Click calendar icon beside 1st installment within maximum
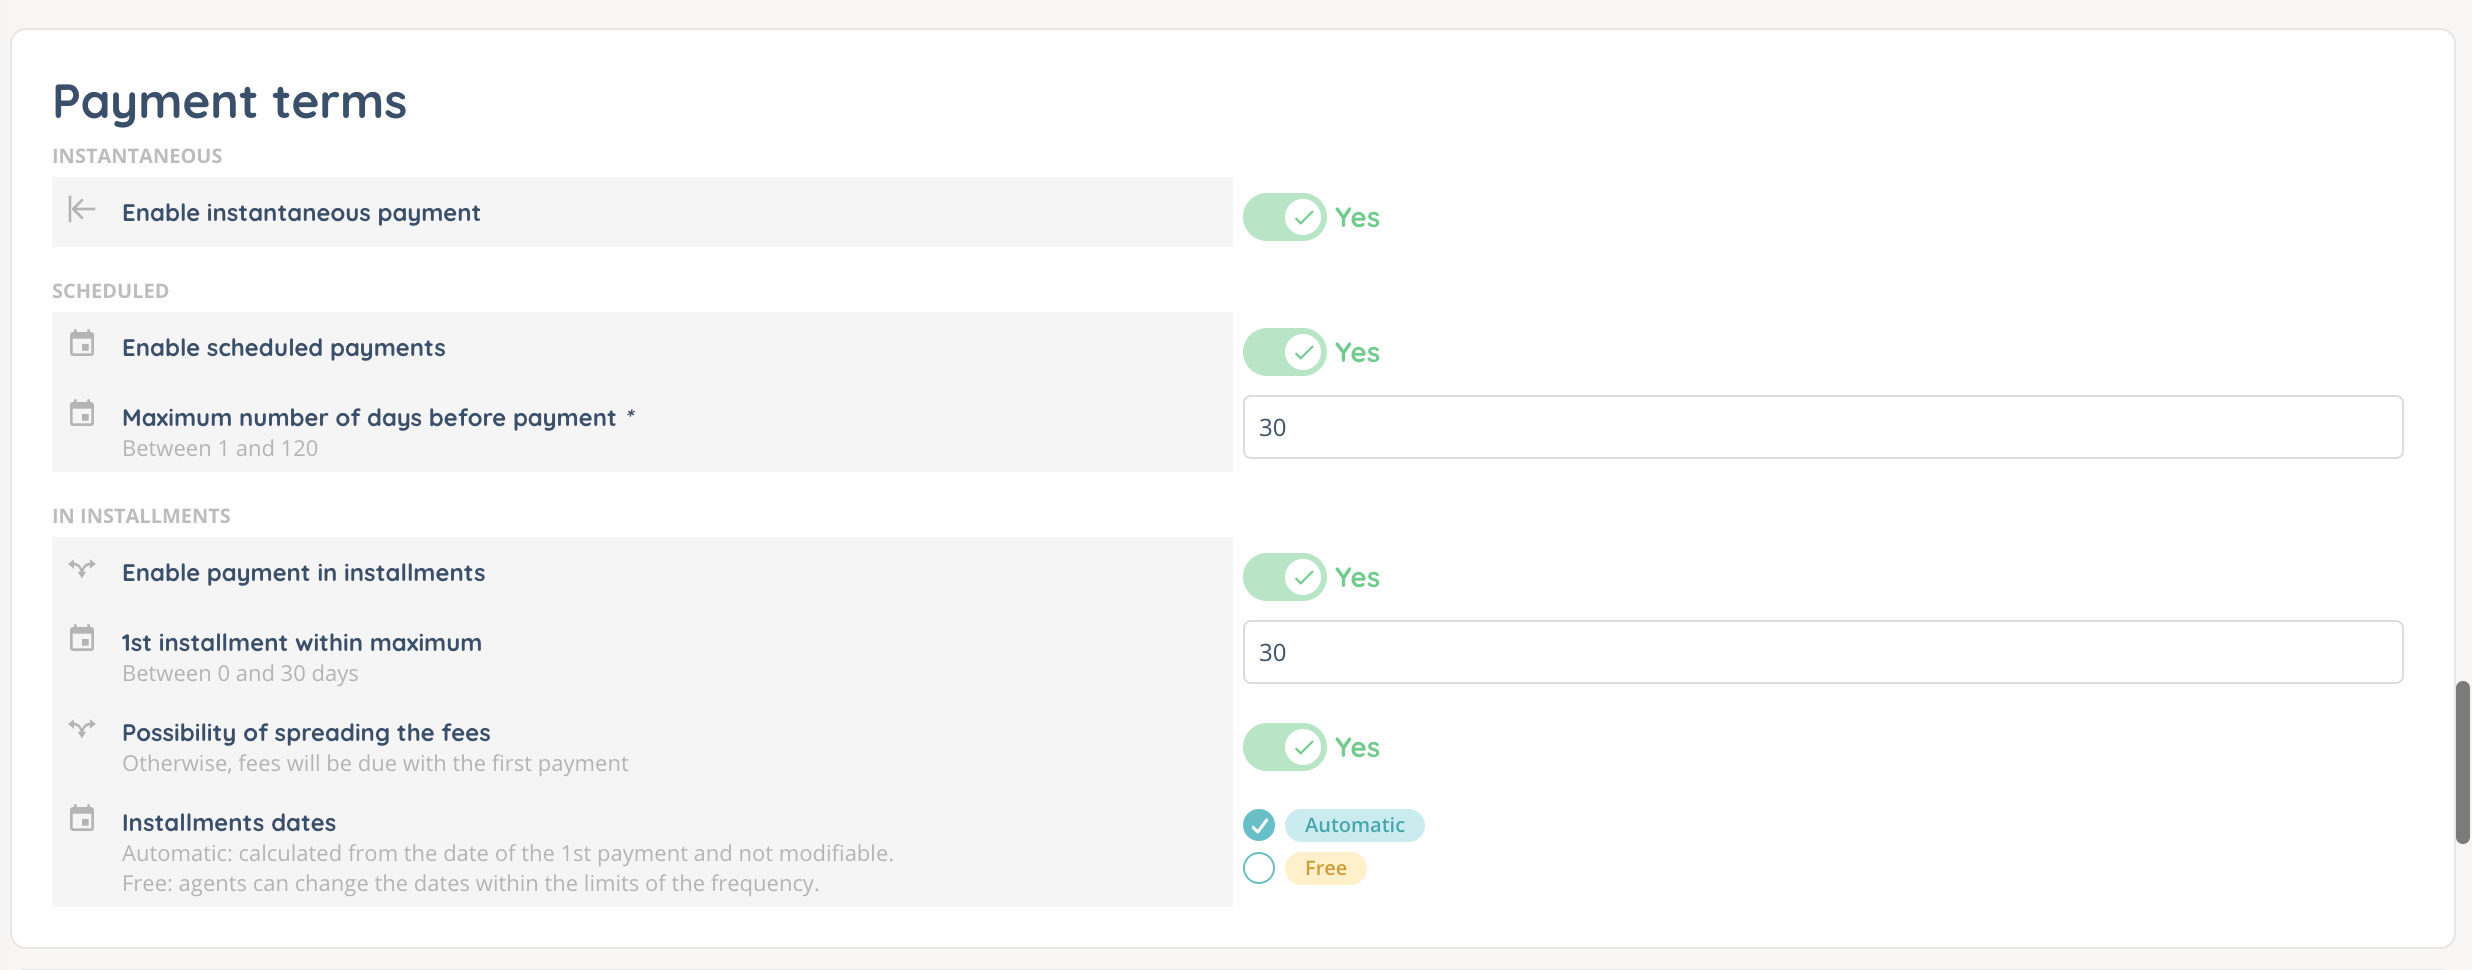This screenshot has height=970, width=2472. pyautogui.click(x=82, y=638)
